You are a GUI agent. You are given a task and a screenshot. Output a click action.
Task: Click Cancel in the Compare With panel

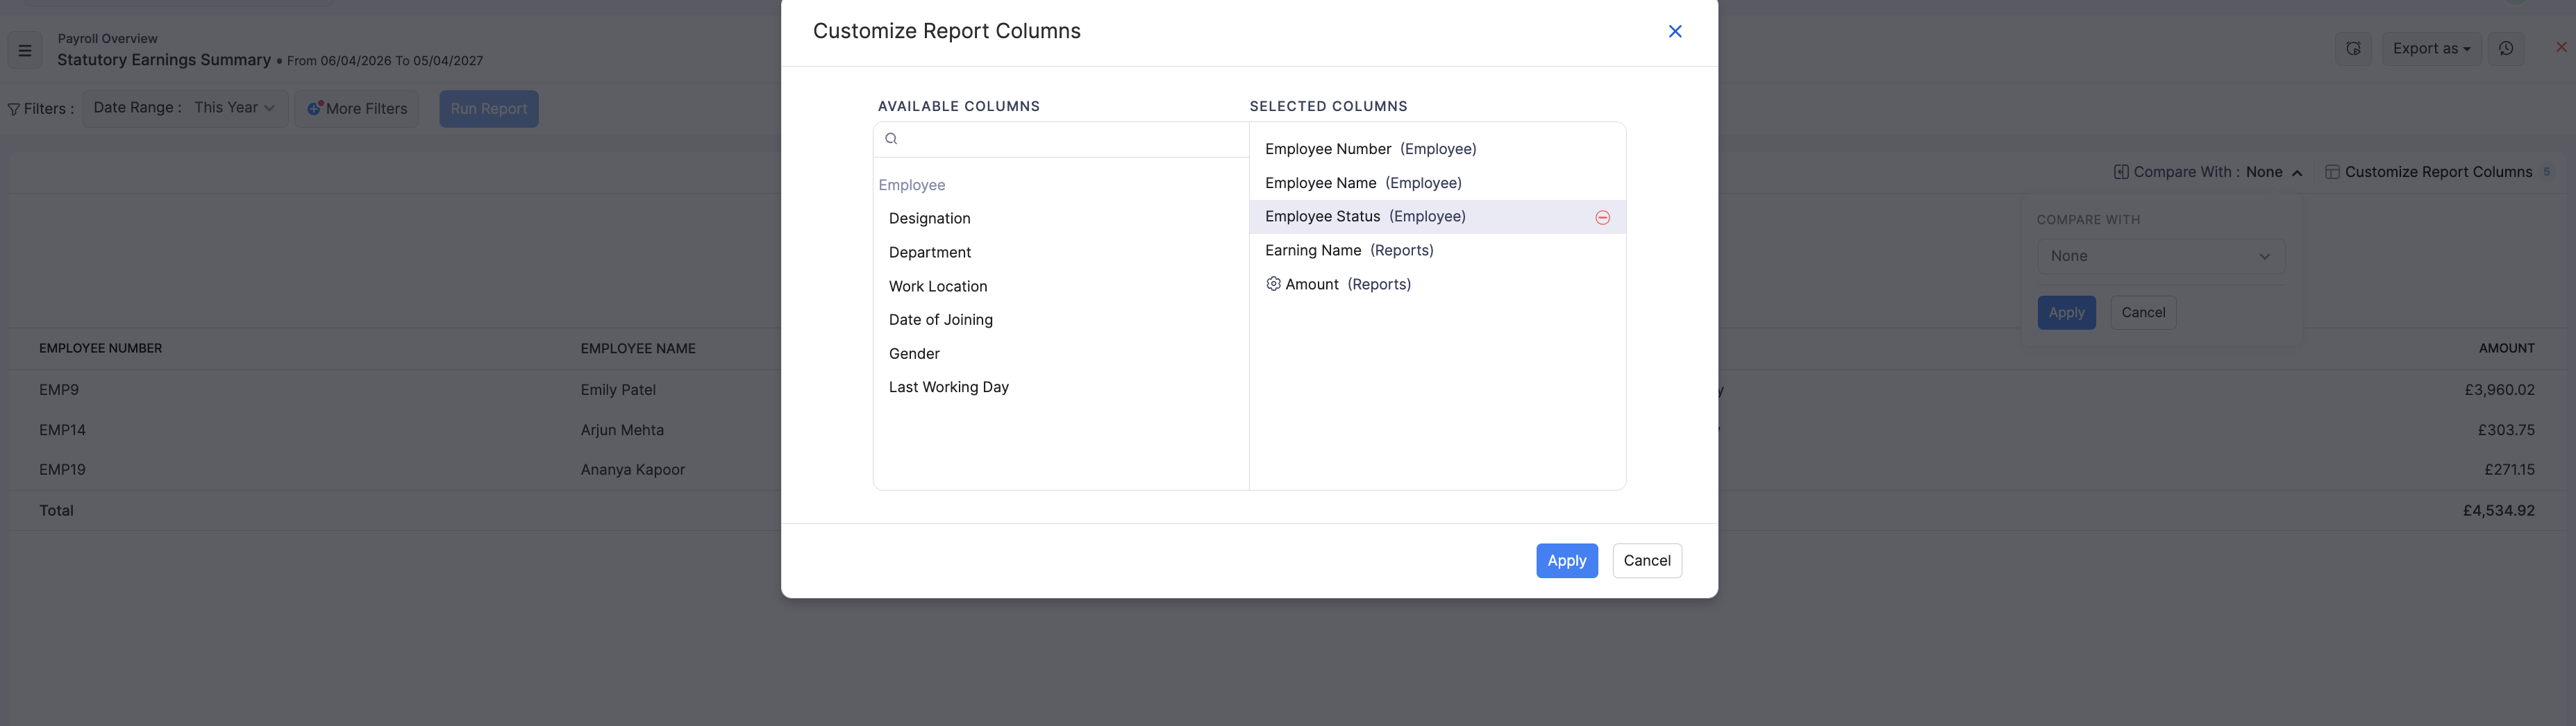[x=2143, y=312]
